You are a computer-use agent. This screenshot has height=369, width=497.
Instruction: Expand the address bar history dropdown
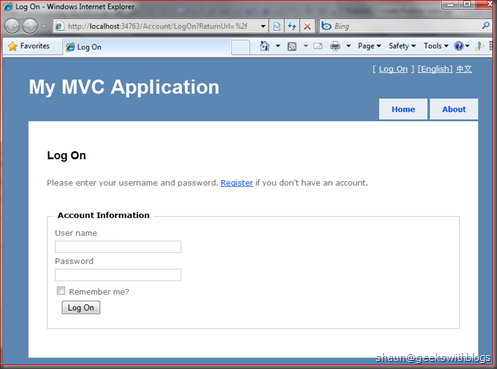263,26
